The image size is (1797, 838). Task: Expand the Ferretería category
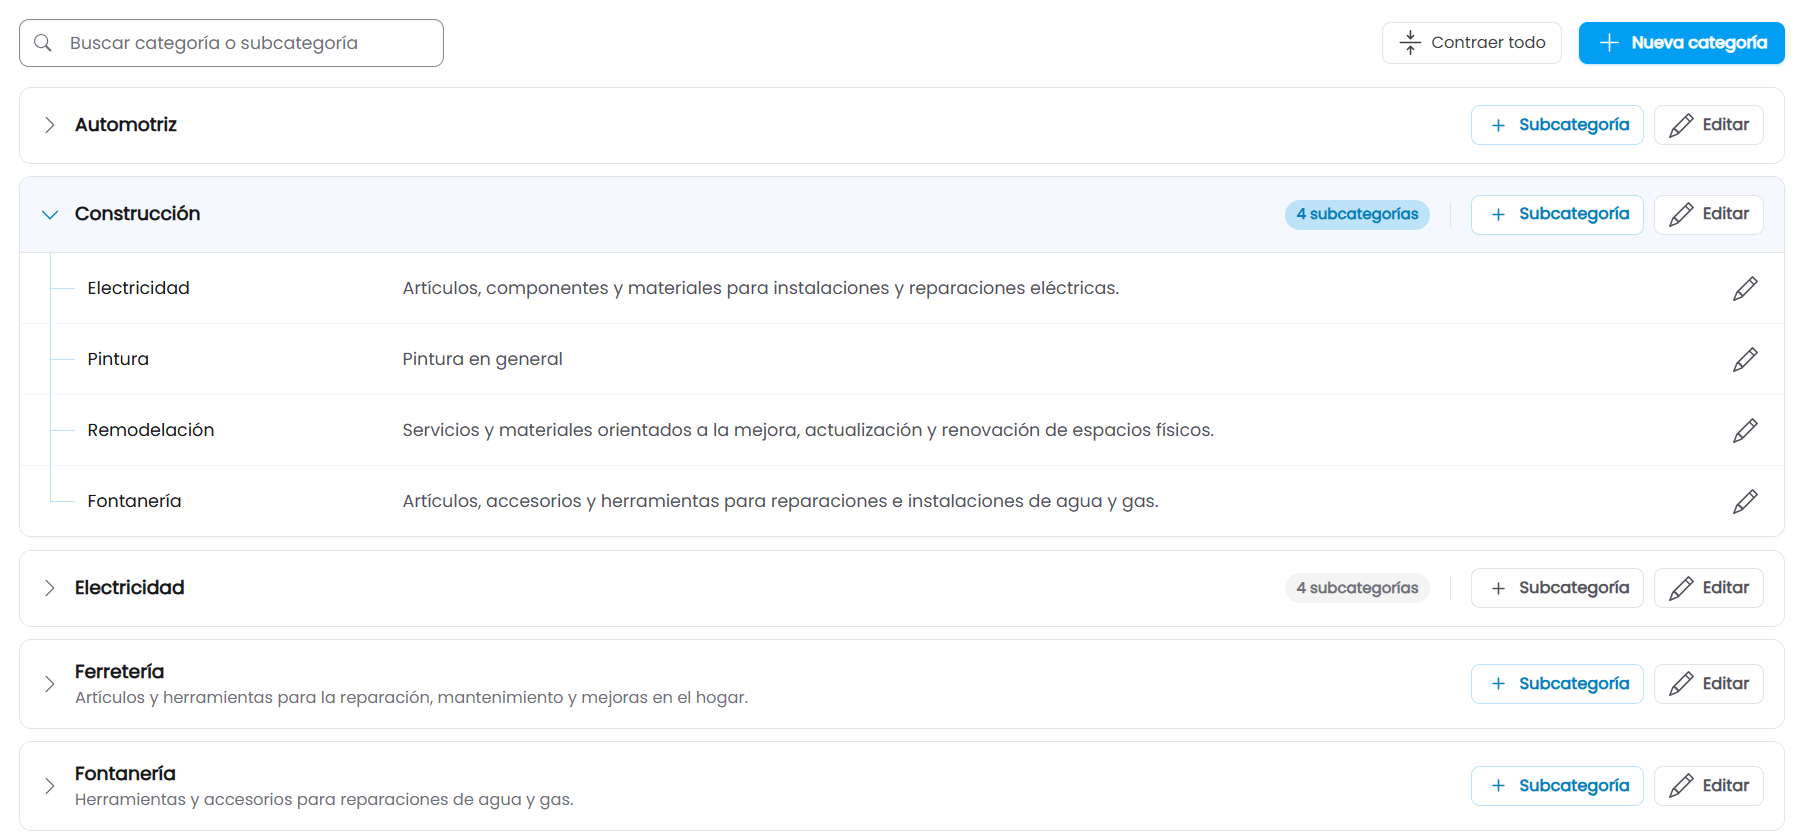[x=49, y=684]
